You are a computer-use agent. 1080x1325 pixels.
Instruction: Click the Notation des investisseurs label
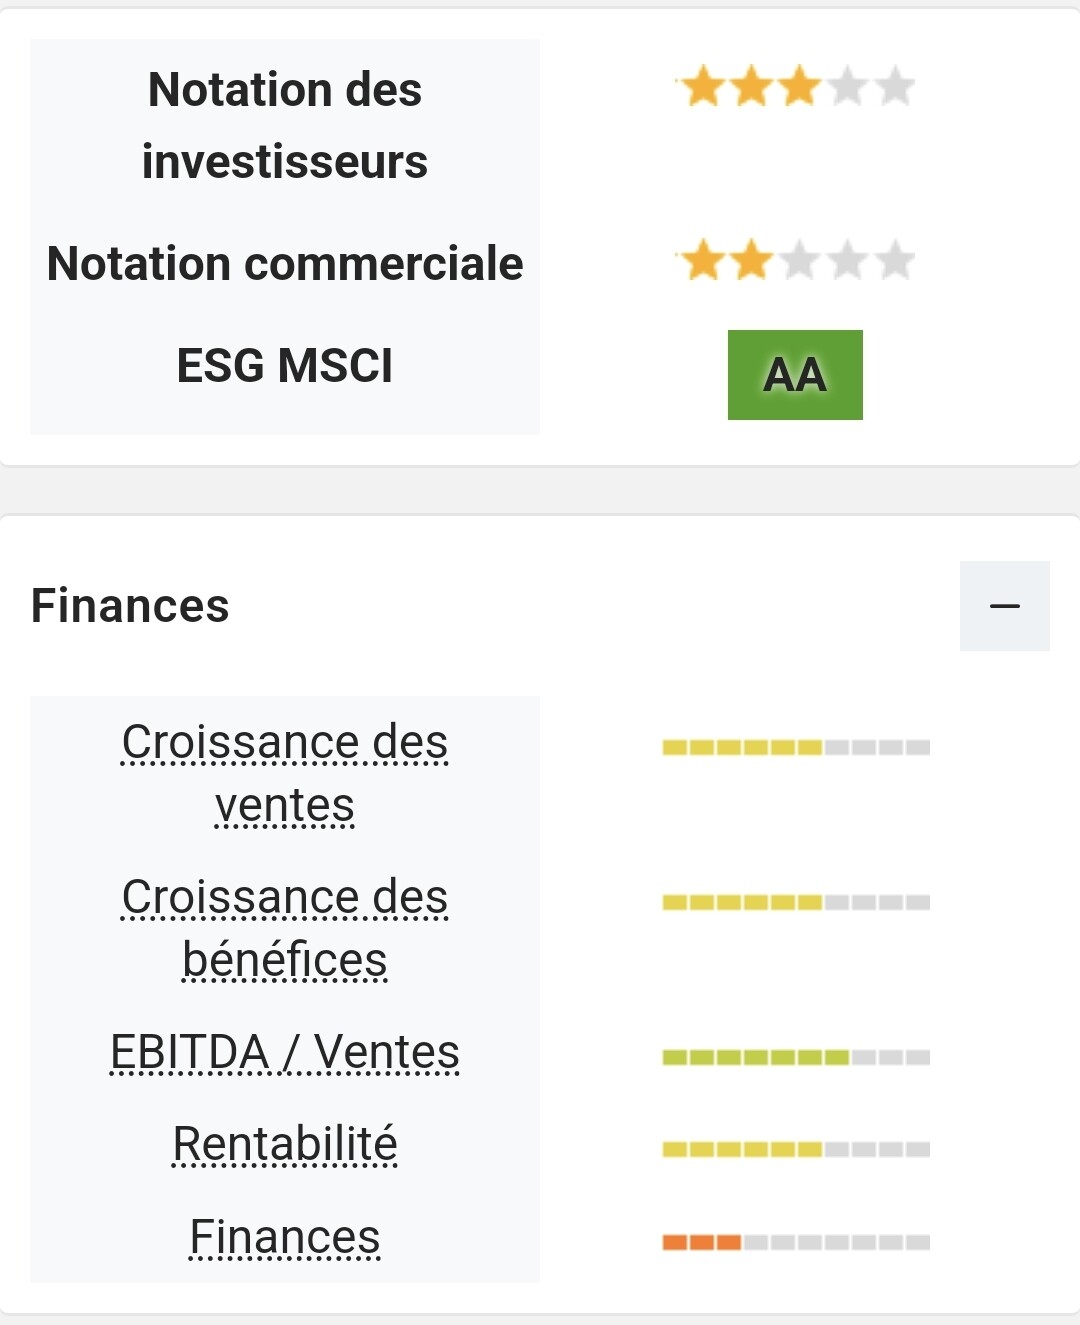(x=285, y=125)
